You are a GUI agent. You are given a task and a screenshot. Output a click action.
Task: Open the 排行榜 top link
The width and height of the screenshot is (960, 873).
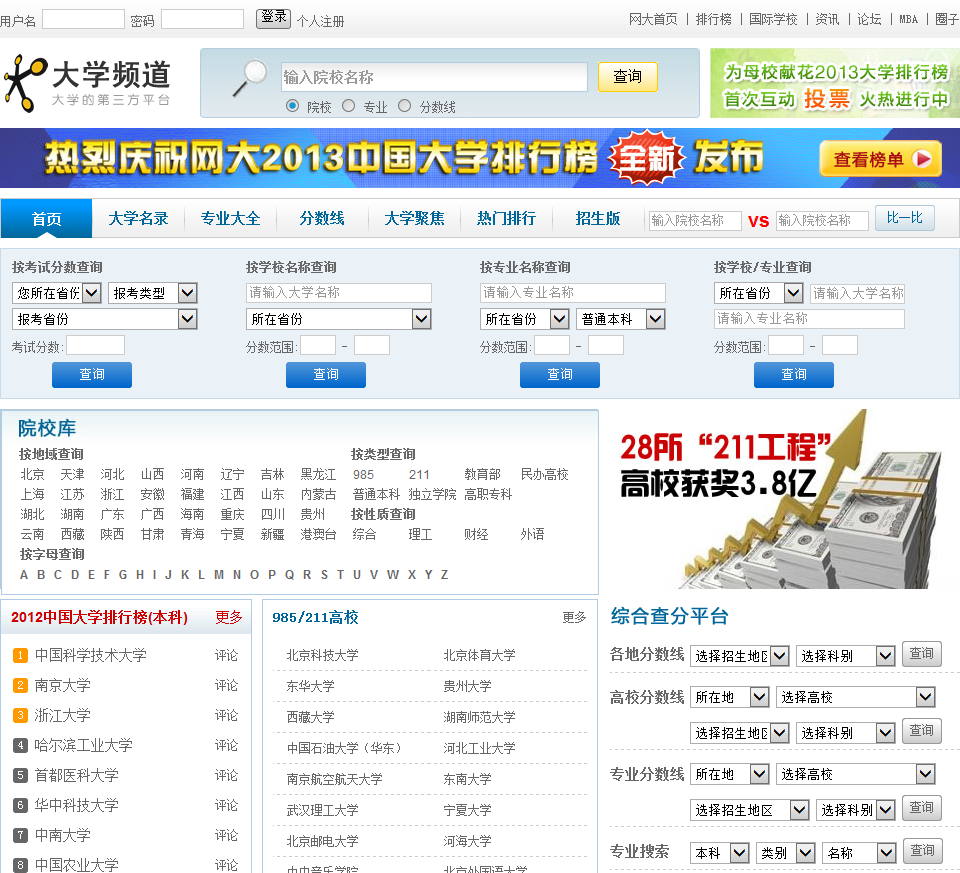pos(713,20)
